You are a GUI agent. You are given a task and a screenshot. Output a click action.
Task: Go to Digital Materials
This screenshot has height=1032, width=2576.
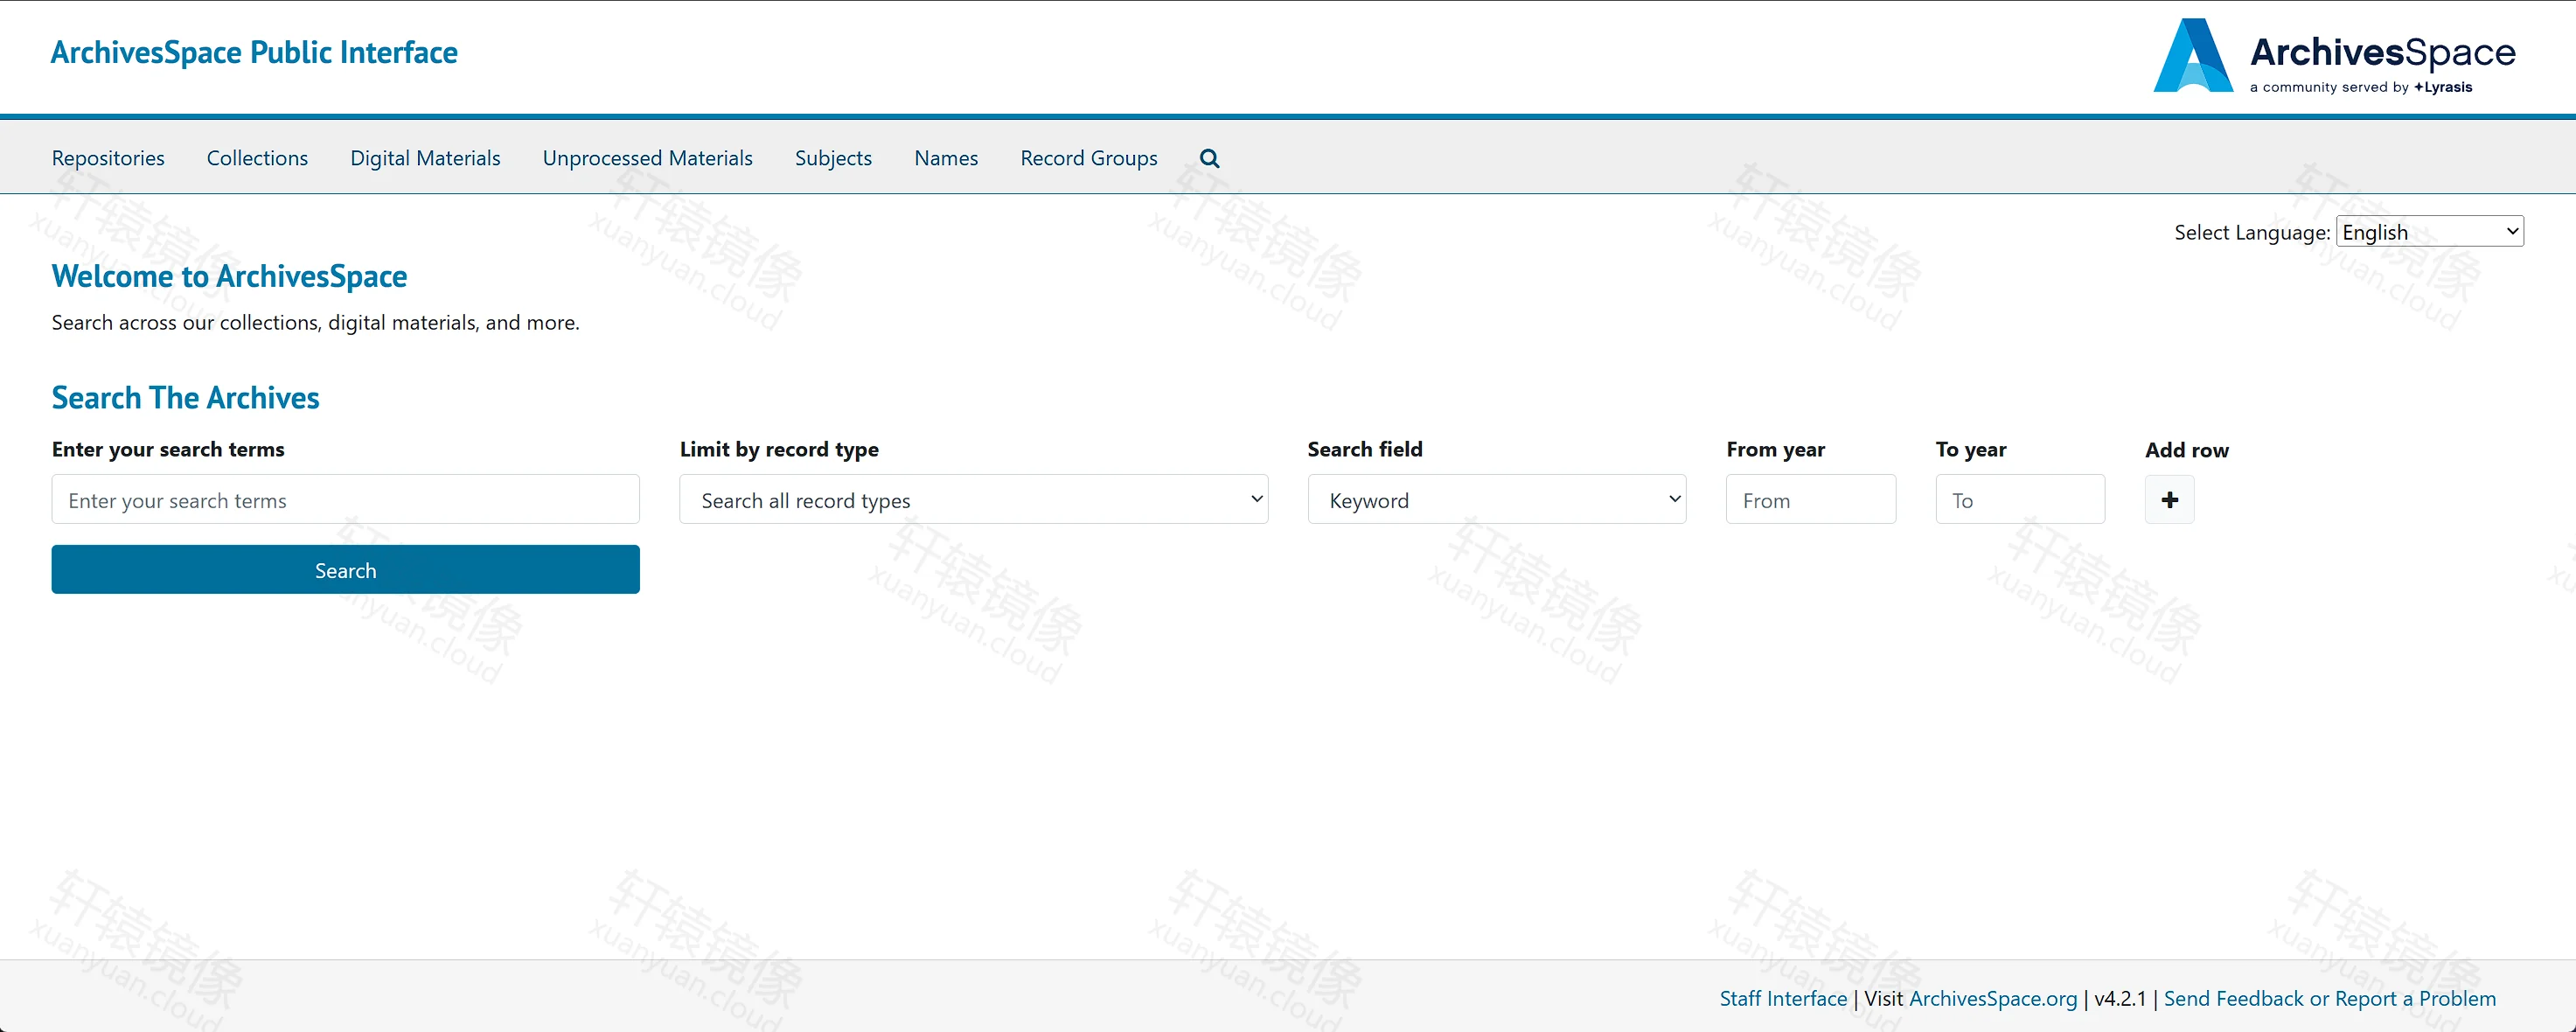425,158
